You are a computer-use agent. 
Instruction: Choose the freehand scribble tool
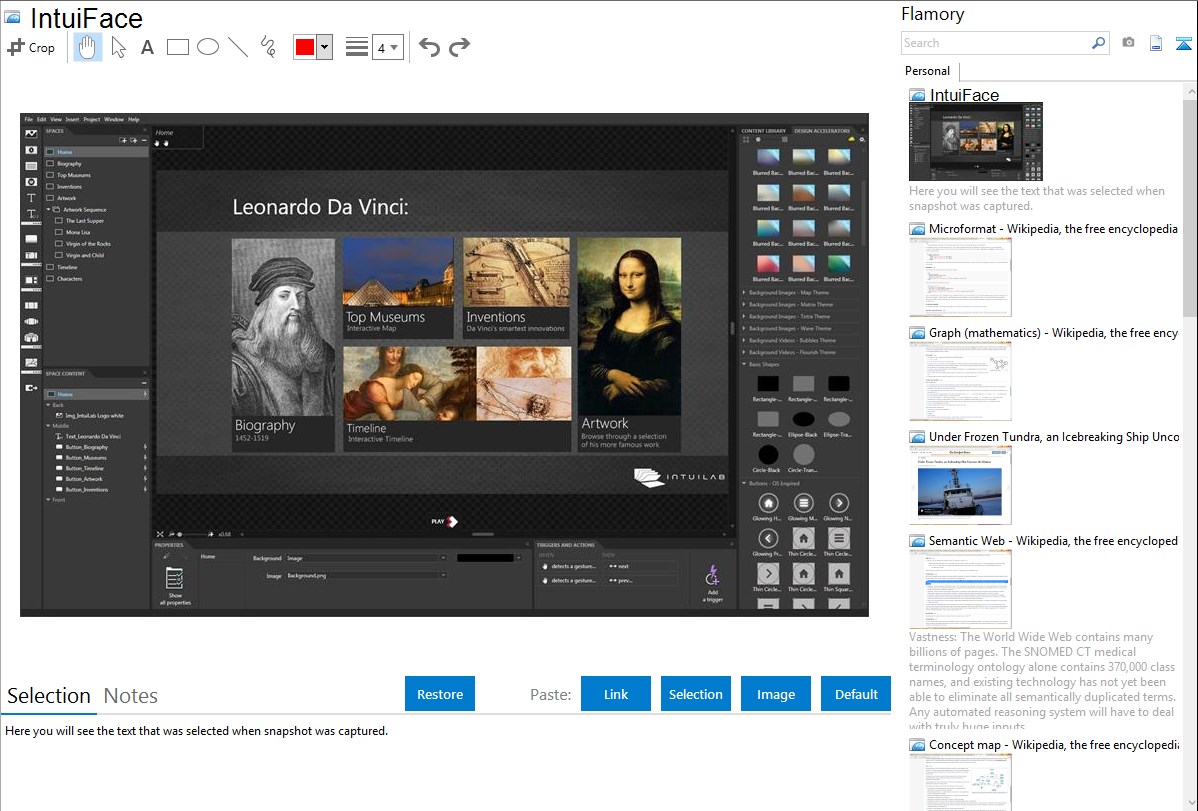(x=268, y=47)
